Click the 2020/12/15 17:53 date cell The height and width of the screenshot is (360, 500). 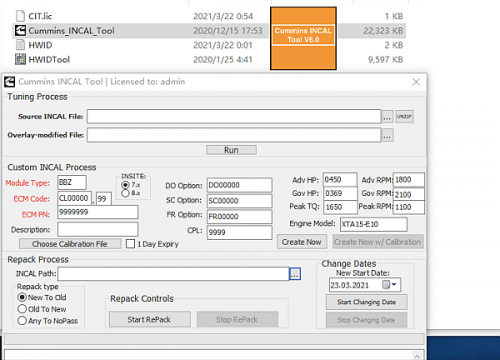(228, 31)
